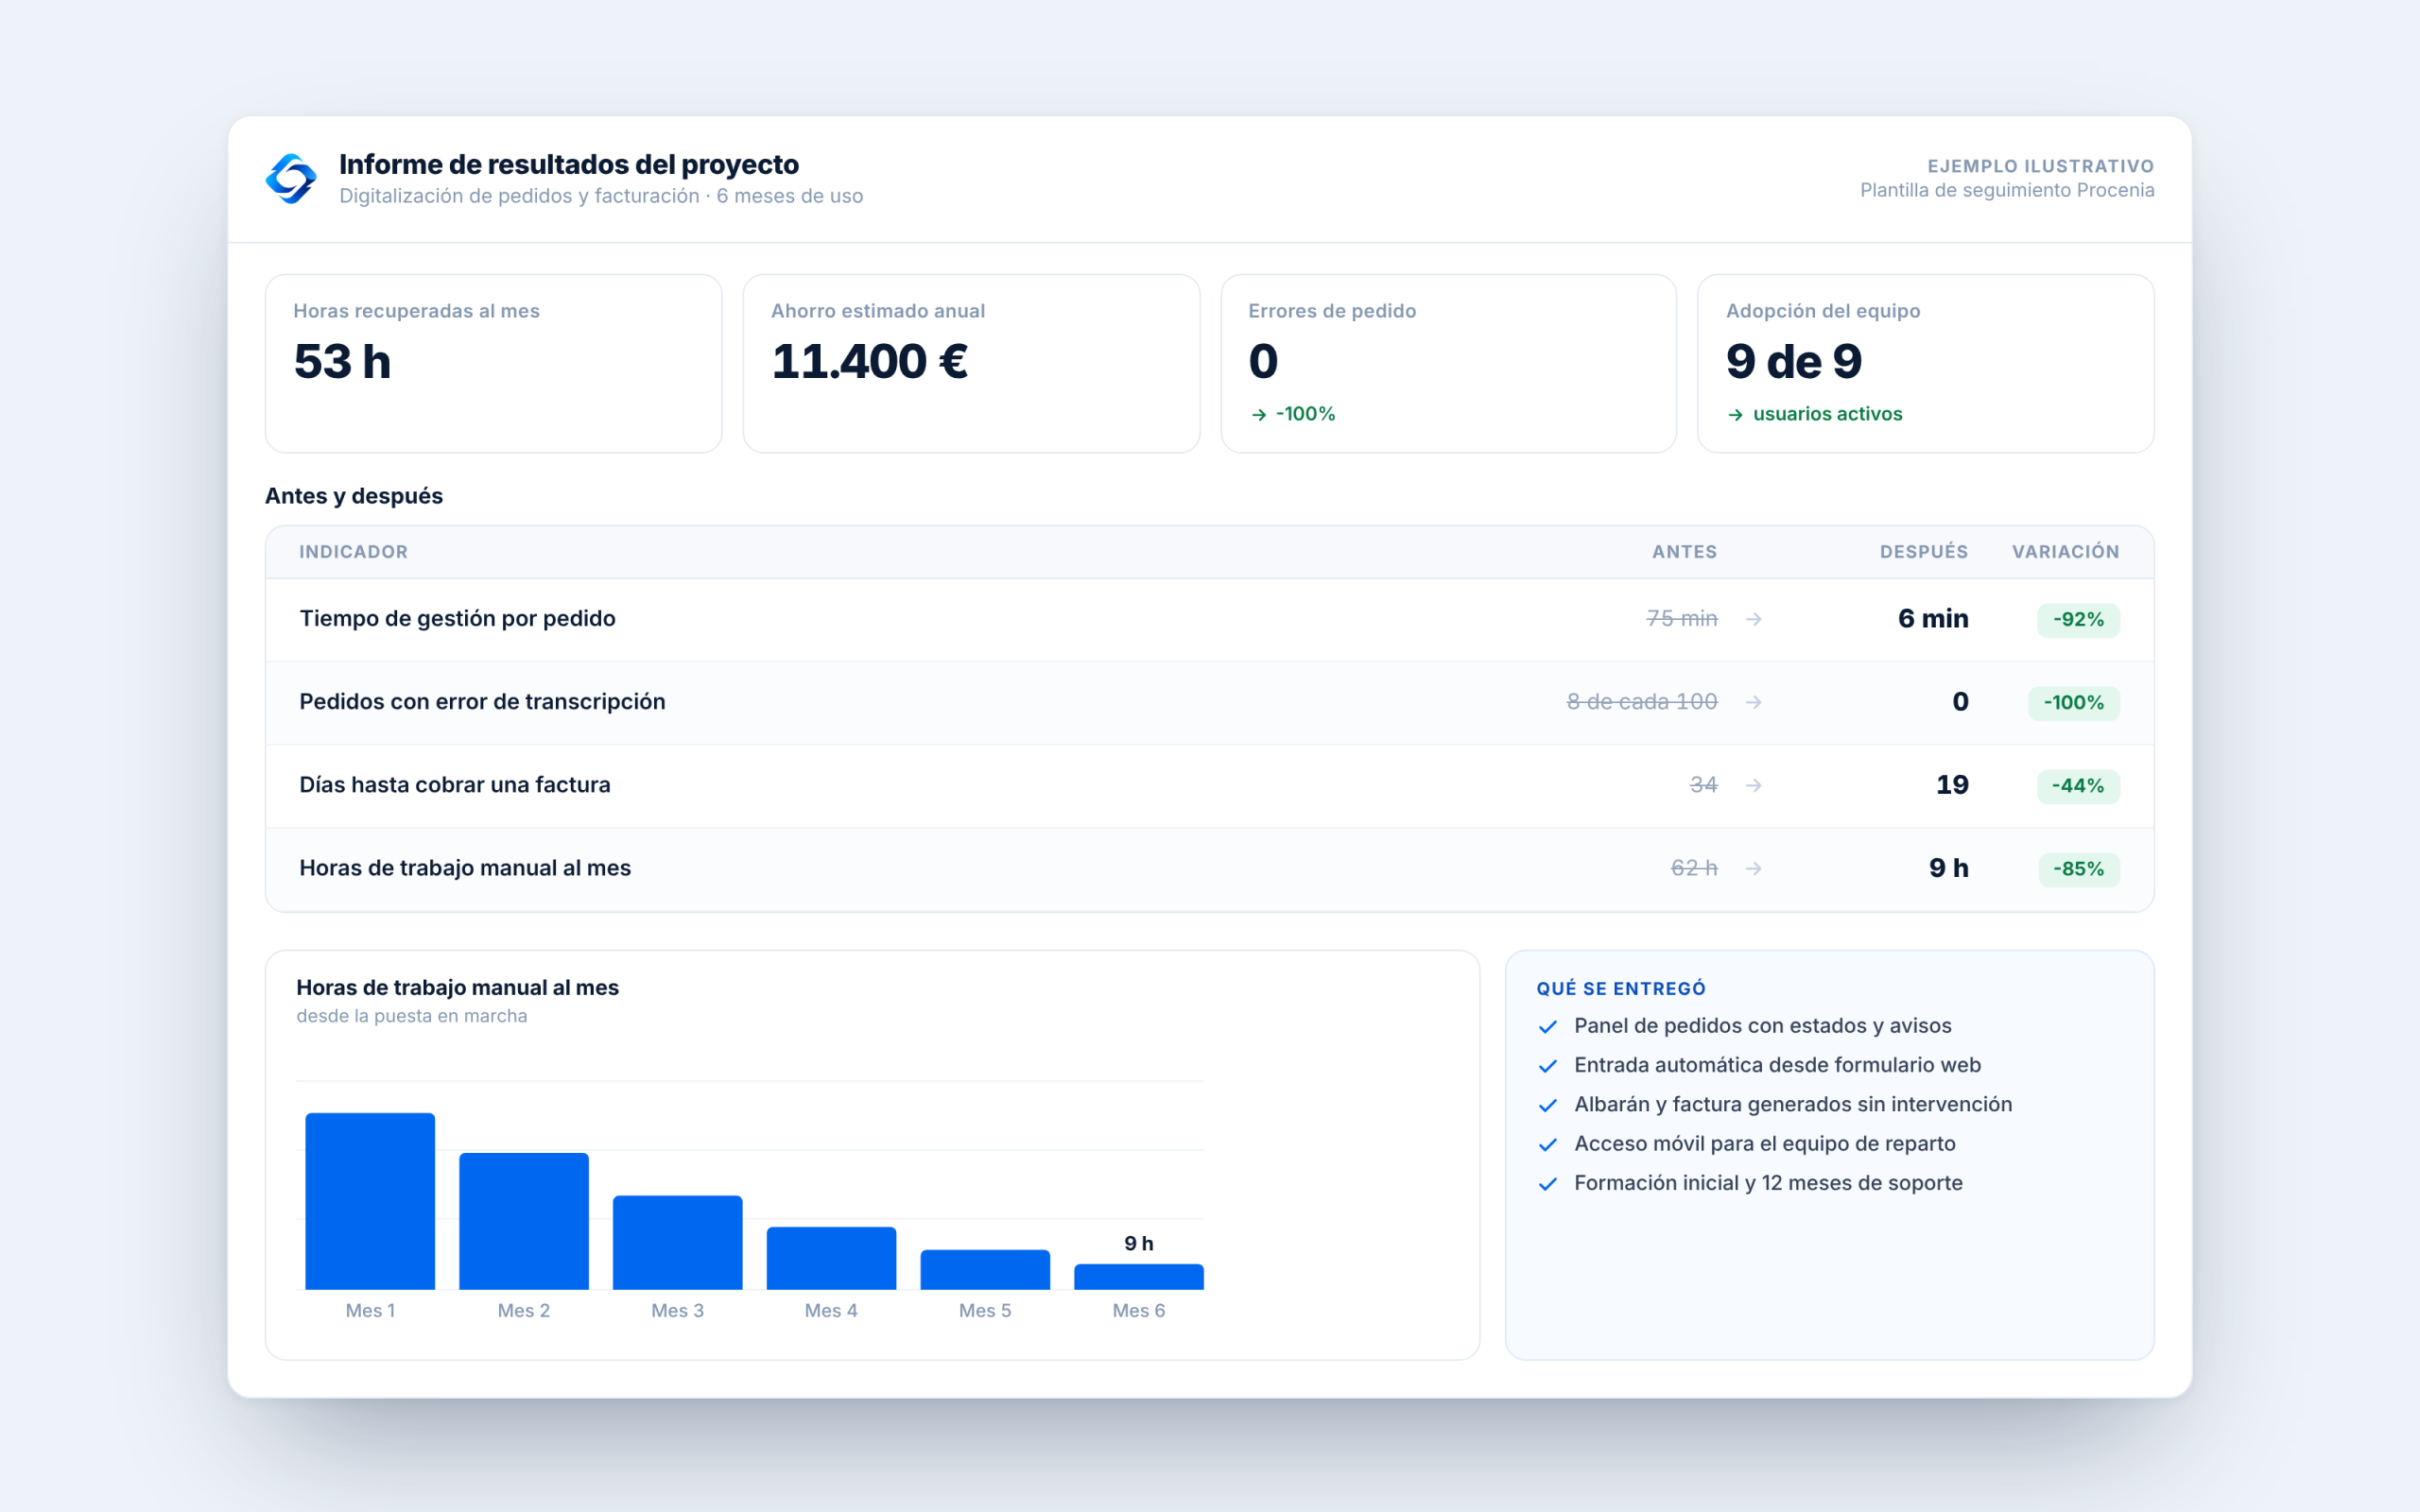2420x1512 pixels.
Task: Click the Indicador column header
Action: (x=353, y=552)
